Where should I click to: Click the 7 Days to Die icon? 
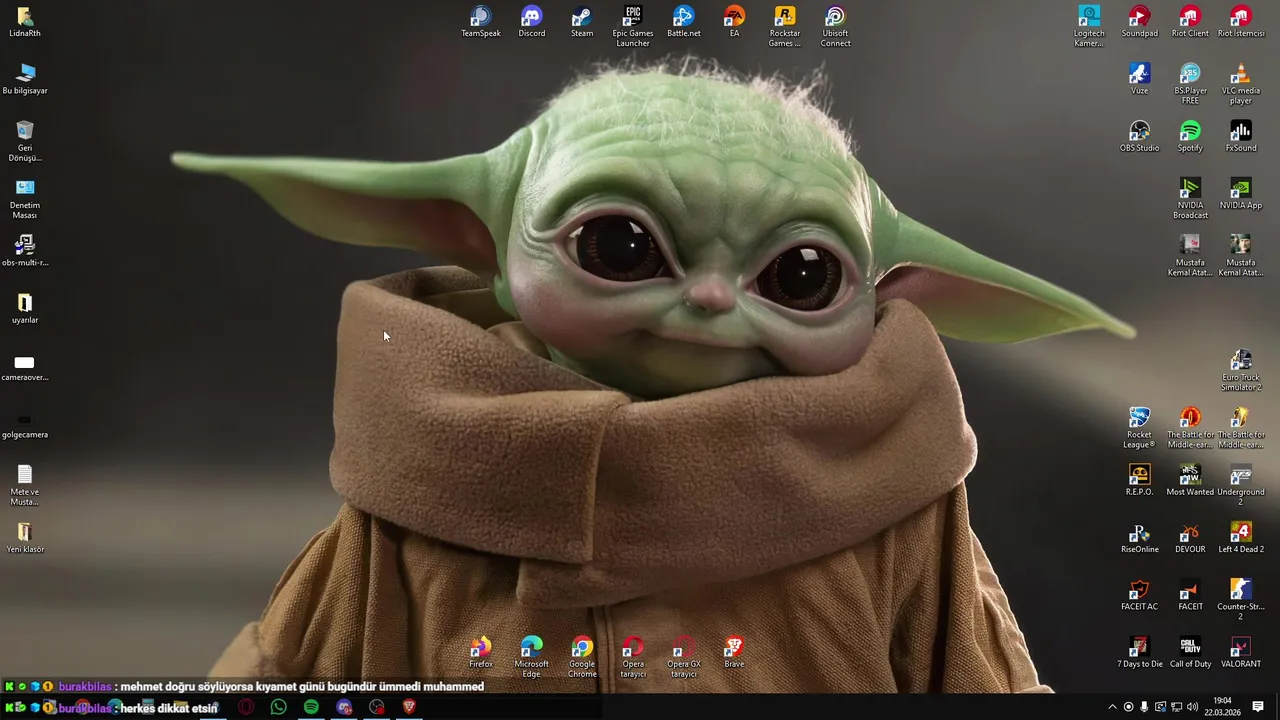1140,652
